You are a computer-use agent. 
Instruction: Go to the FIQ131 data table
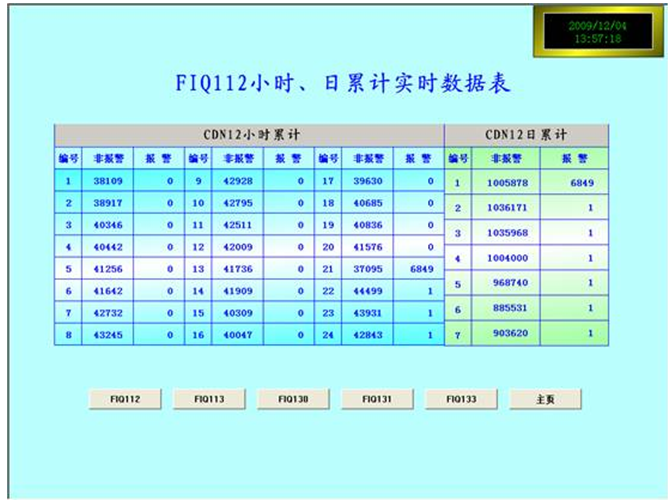[377, 399]
